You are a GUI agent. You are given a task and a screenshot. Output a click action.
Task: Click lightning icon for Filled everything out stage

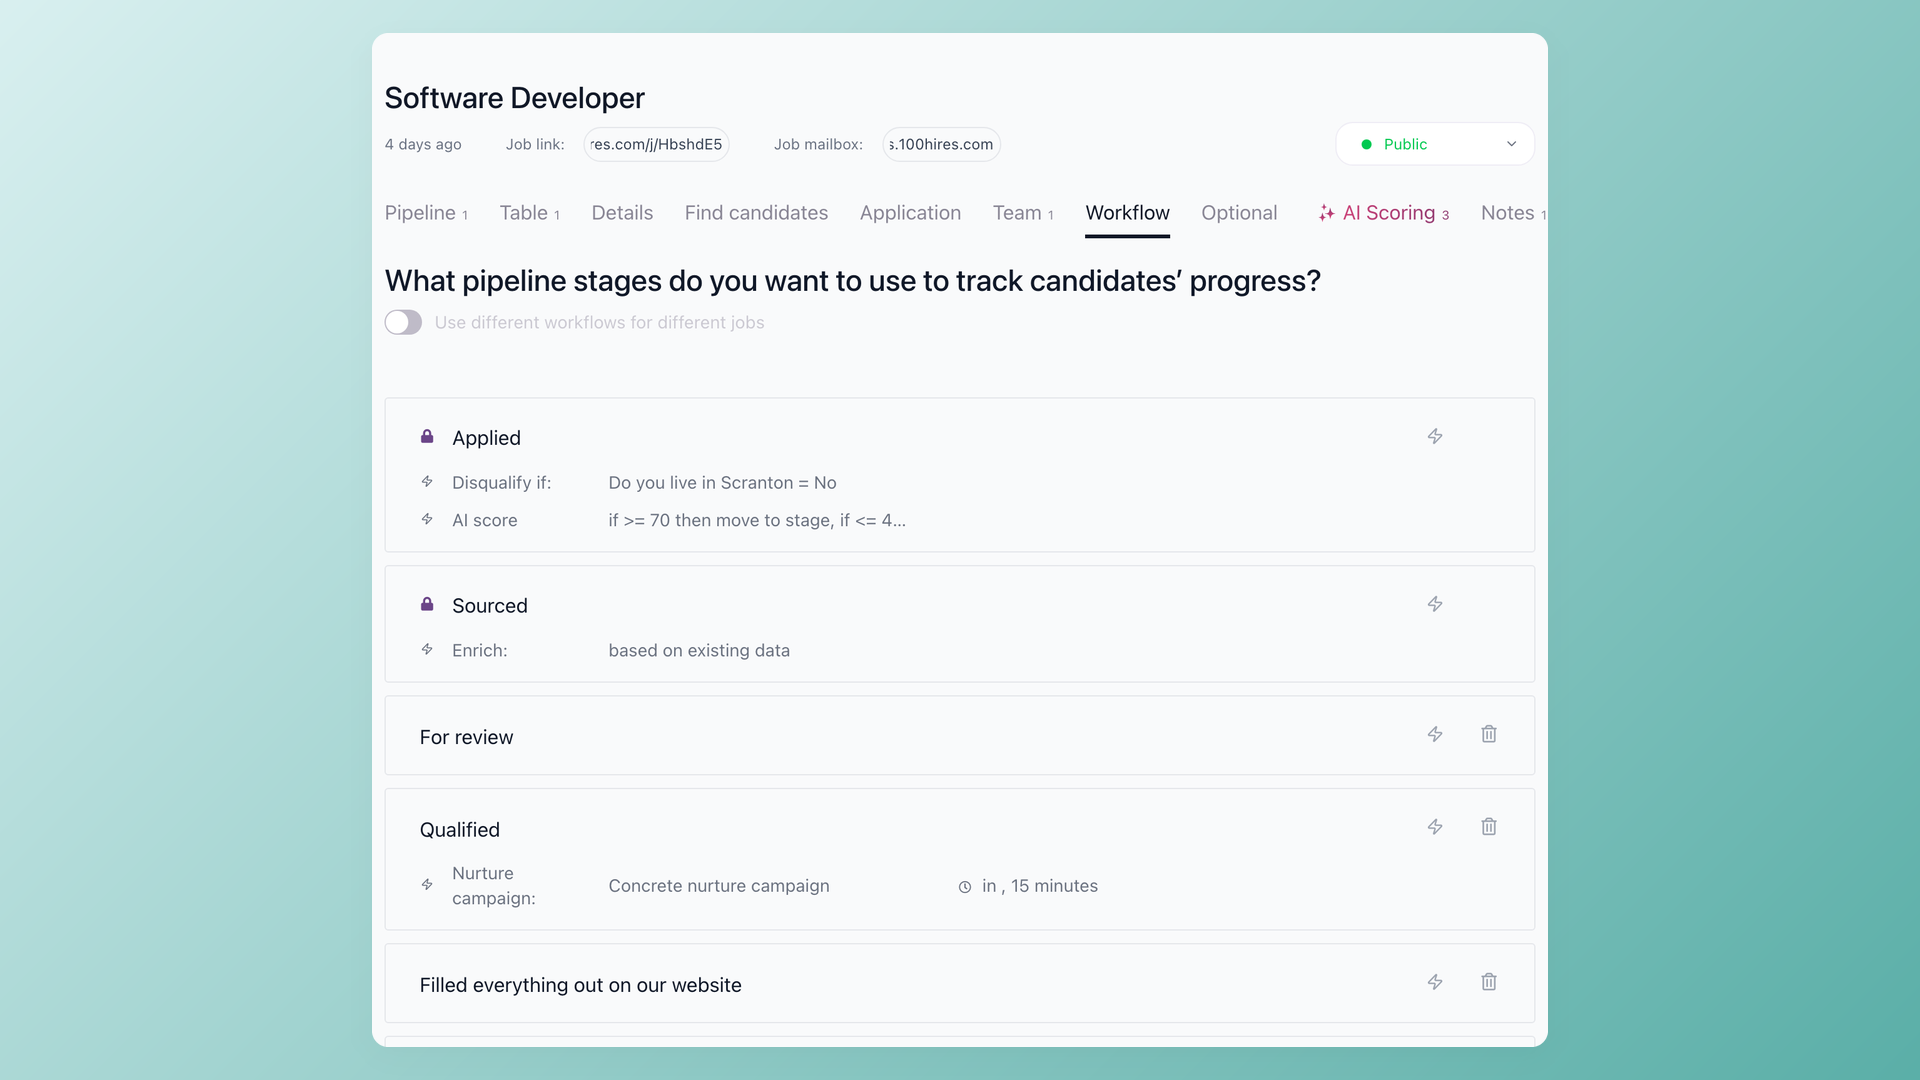[1435, 982]
